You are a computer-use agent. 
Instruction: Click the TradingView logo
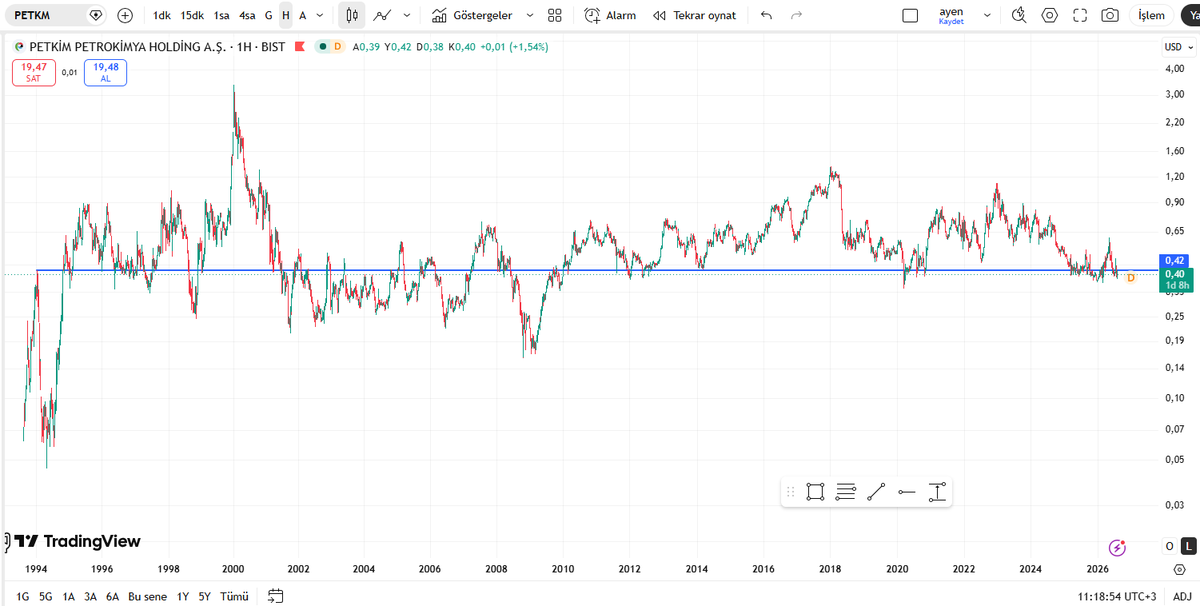pos(77,541)
